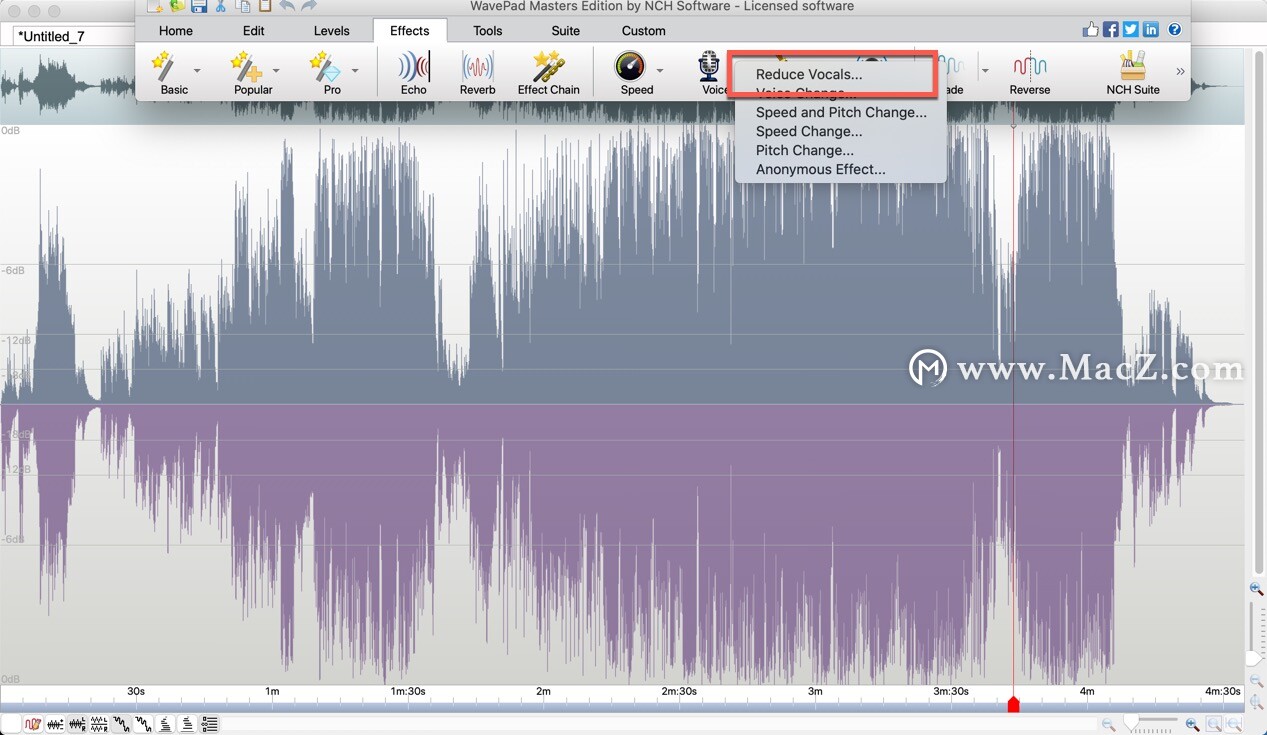
Task: Expand the Fade dropdown arrow
Action: [985, 71]
